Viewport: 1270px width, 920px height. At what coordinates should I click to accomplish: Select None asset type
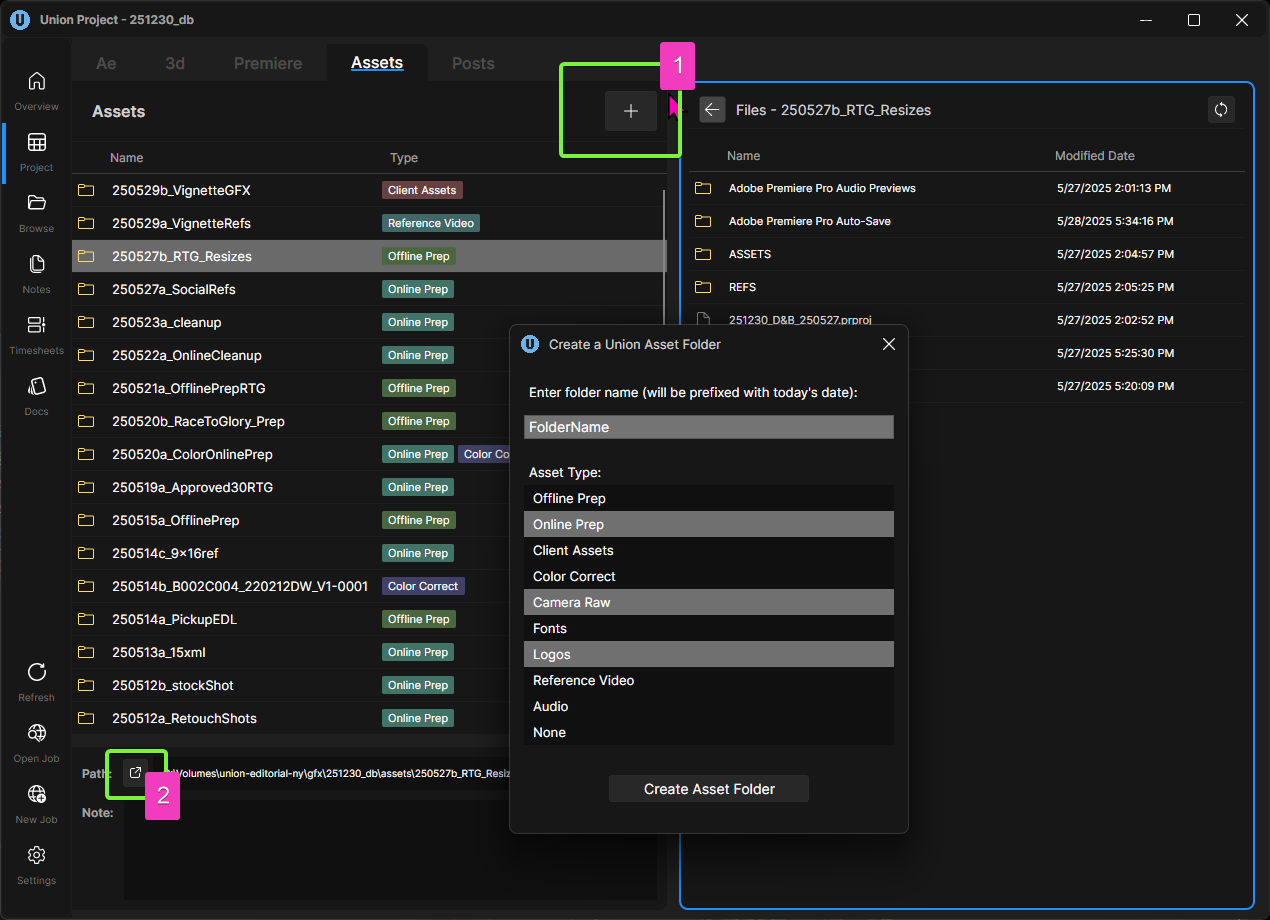pos(709,732)
